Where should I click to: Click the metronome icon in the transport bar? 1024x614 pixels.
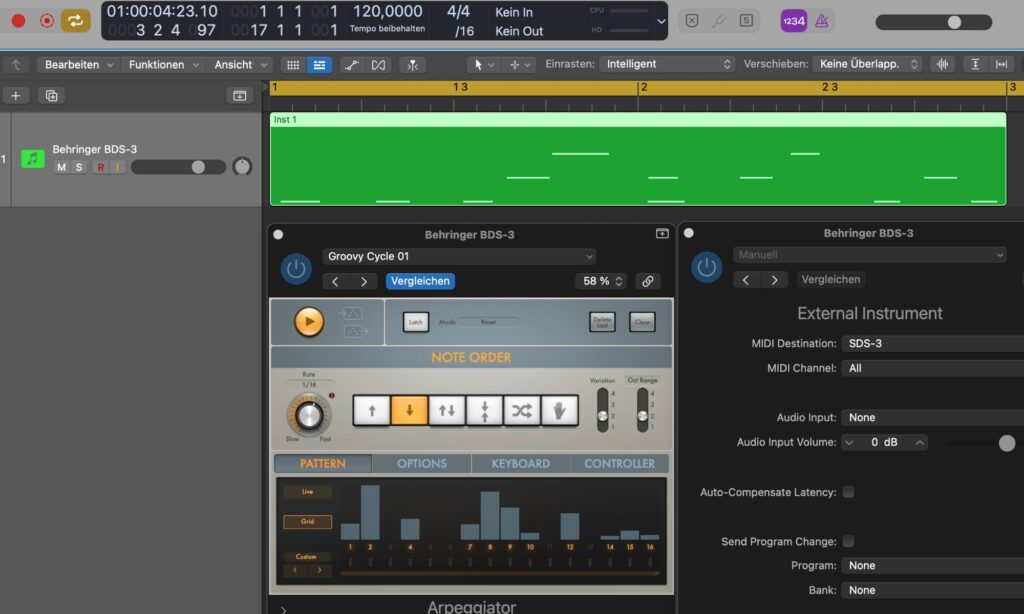point(820,20)
